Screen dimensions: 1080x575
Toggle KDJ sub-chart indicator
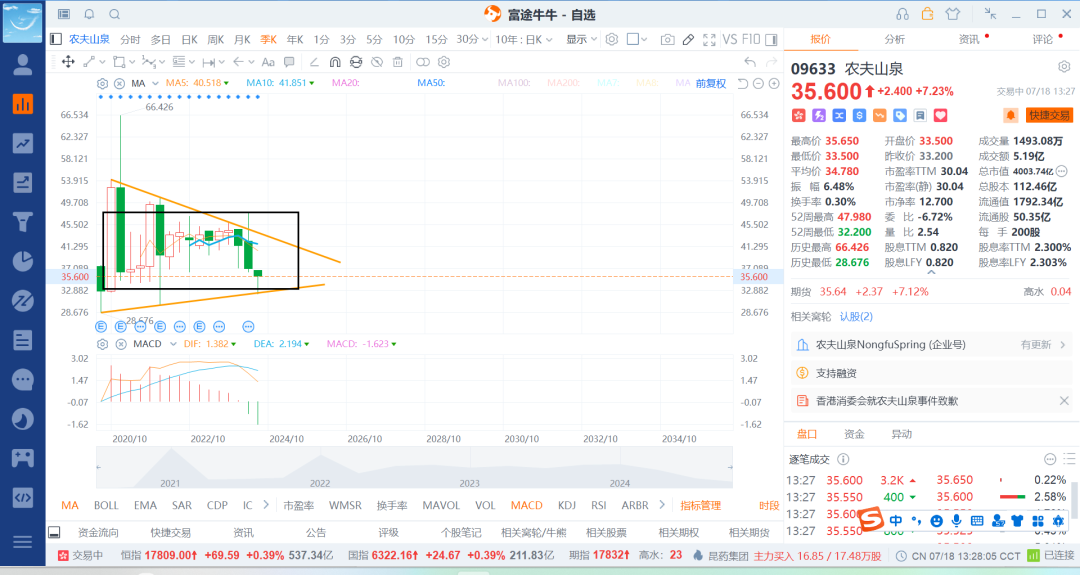pyautogui.click(x=567, y=505)
